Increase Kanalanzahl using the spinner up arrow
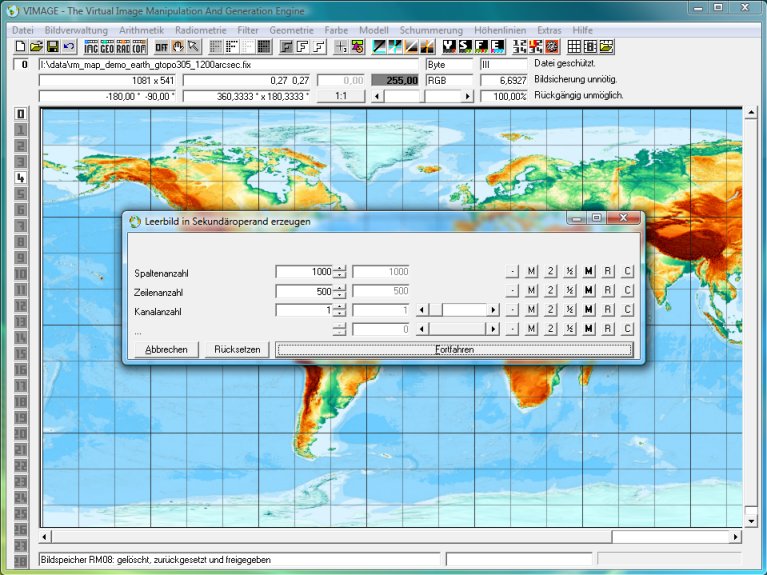This screenshot has height=575, width=767. pos(341,307)
